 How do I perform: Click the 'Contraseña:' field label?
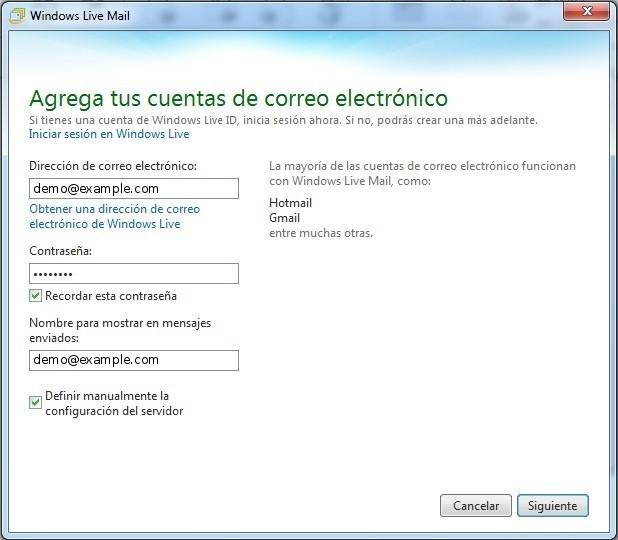tap(61, 251)
